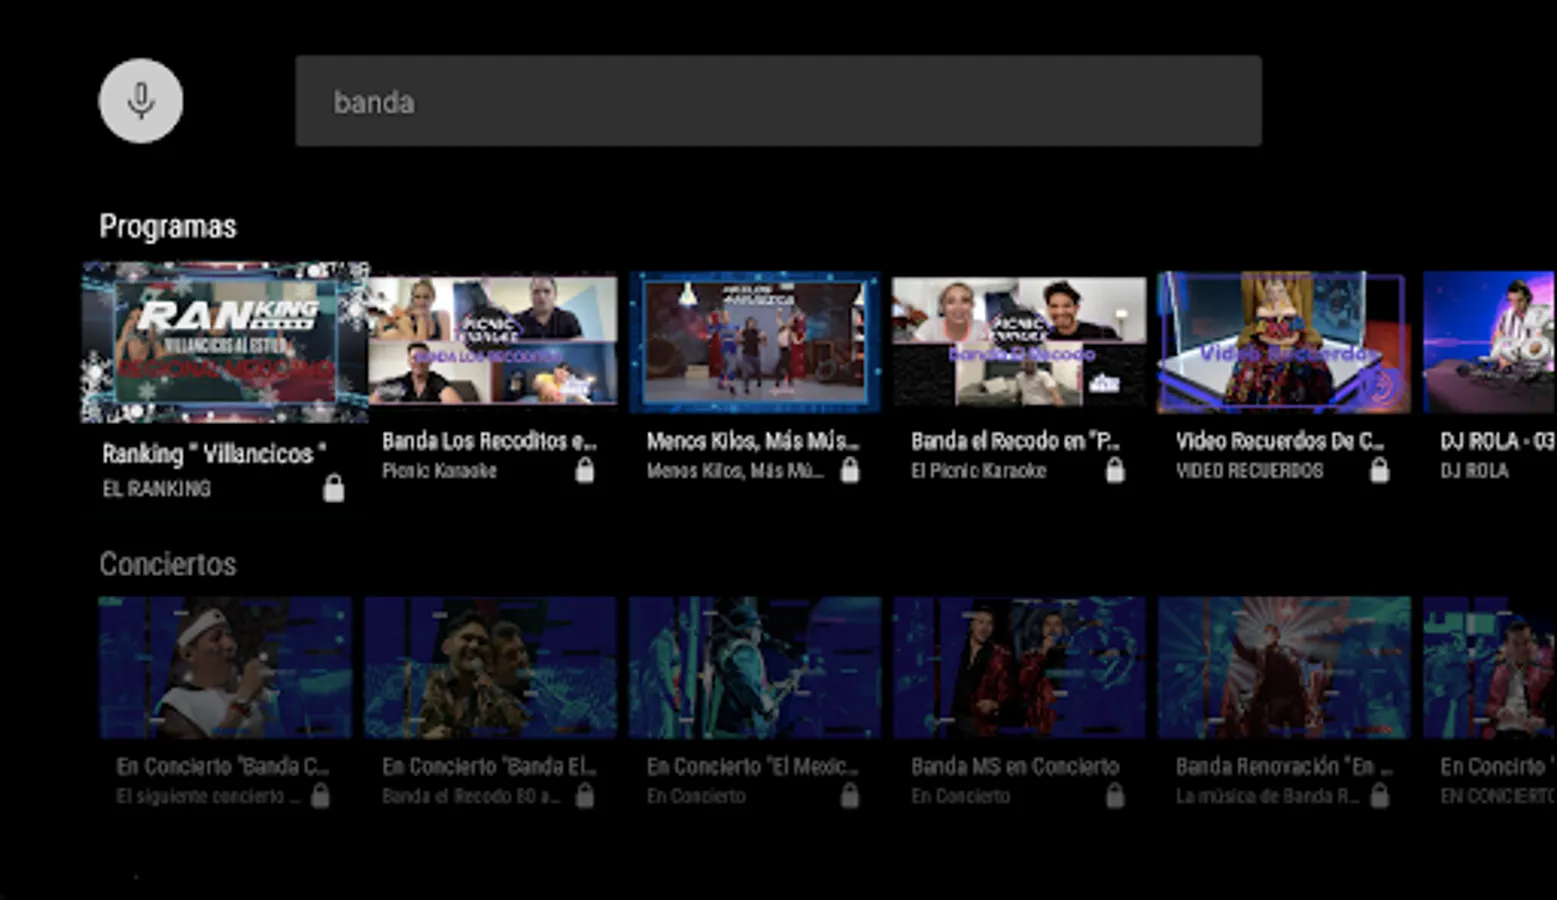The width and height of the screenshot is (1557, 900).
Task: Open the En Concierto "Banda El..." thumbnail
Action: (x=490, y=668)
